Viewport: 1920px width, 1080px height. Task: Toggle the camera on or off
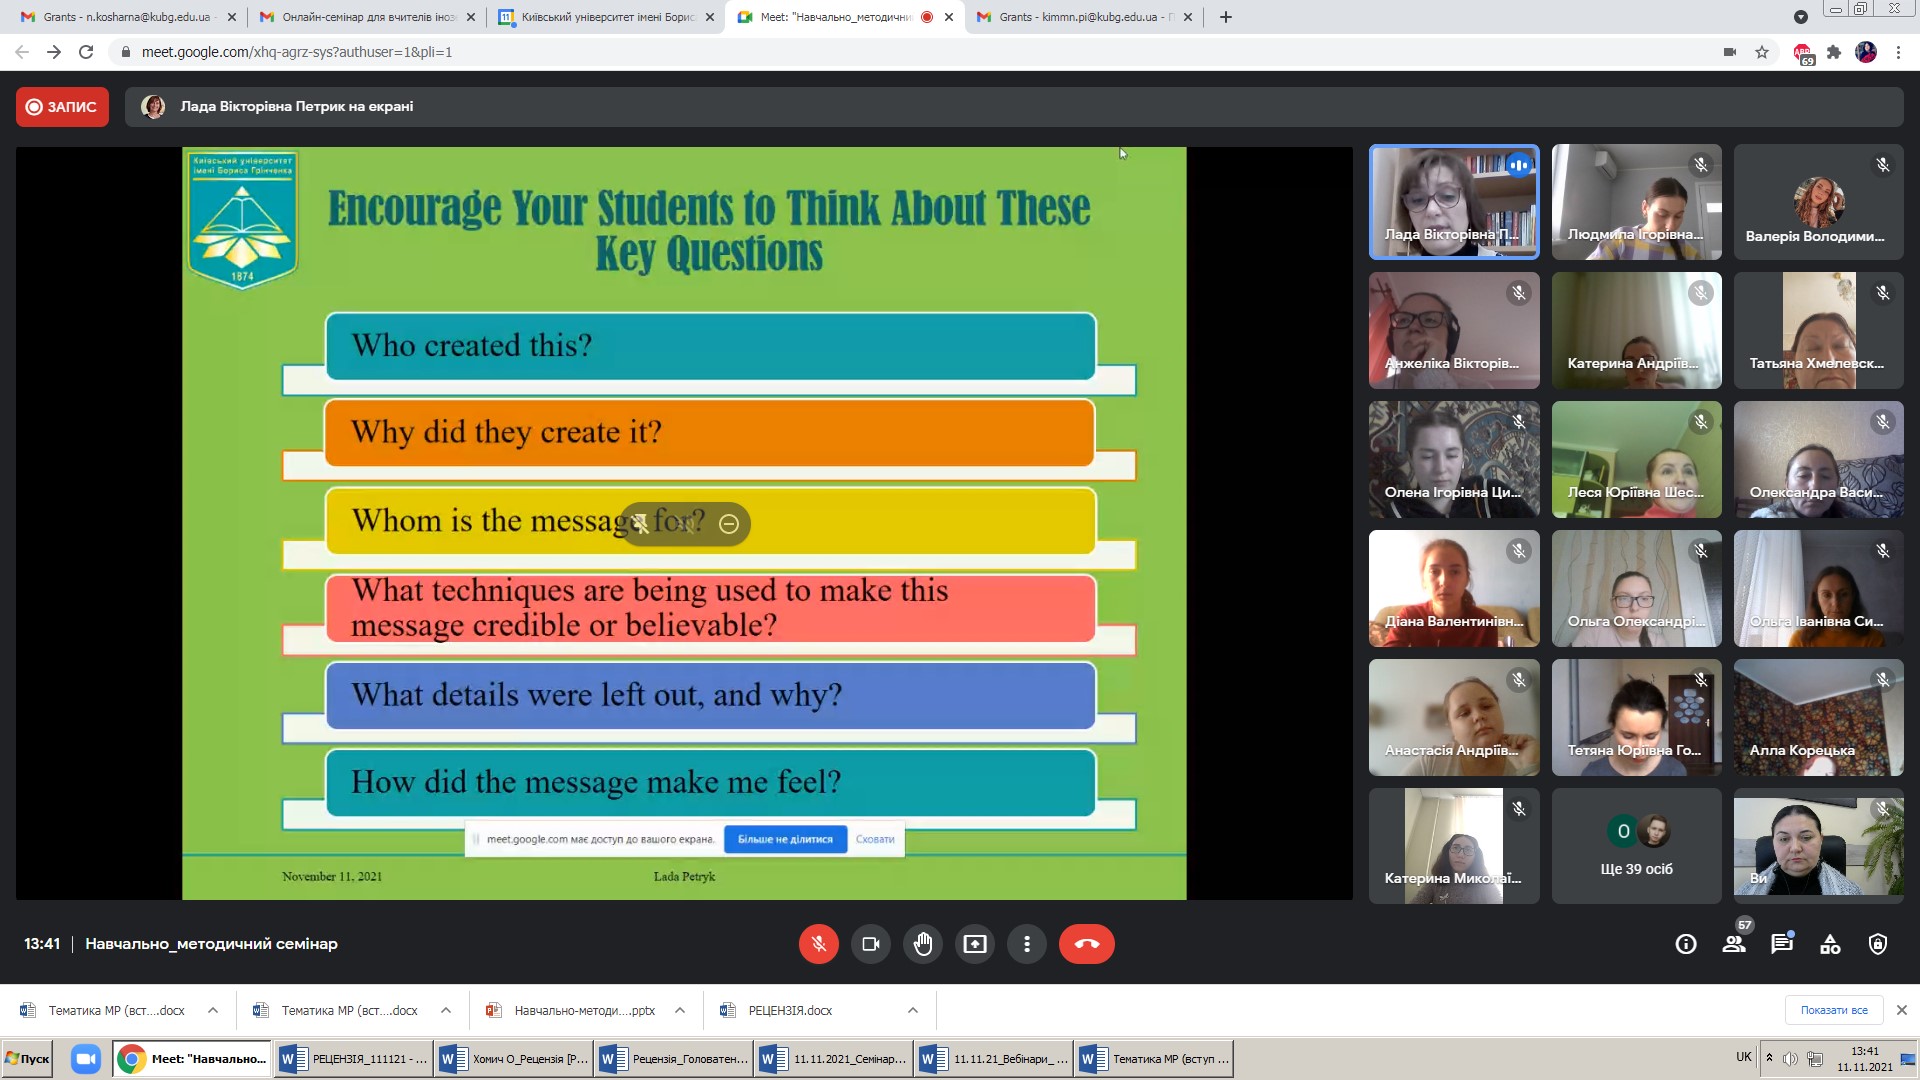[870, 944]
